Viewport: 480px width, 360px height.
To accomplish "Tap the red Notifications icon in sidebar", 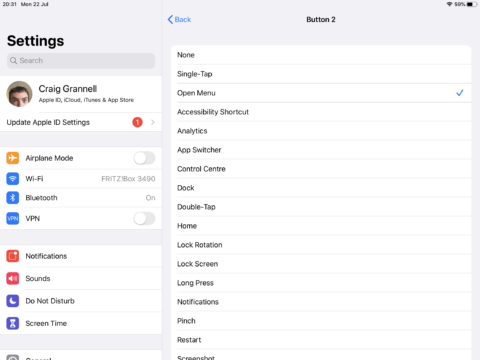I will 13,256.
